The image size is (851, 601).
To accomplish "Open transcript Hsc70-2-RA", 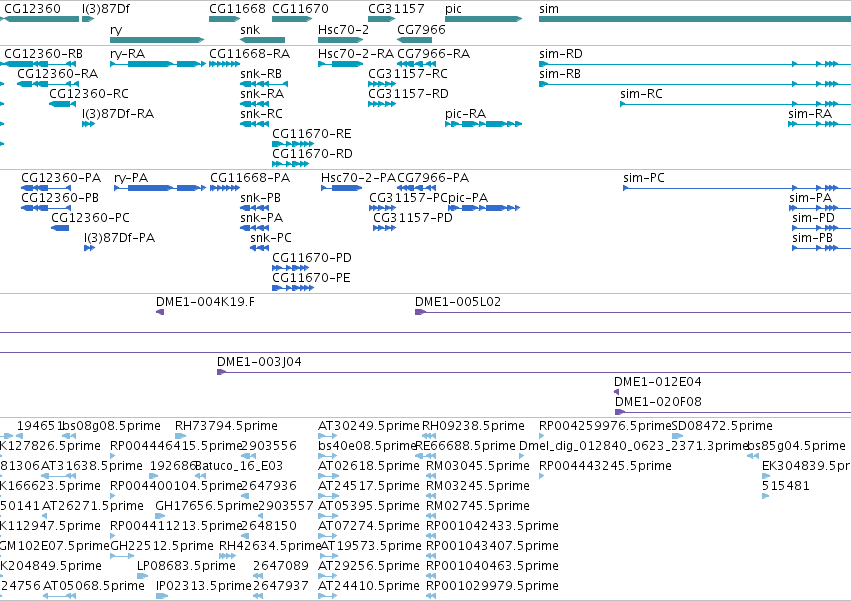I will (356, 54).
